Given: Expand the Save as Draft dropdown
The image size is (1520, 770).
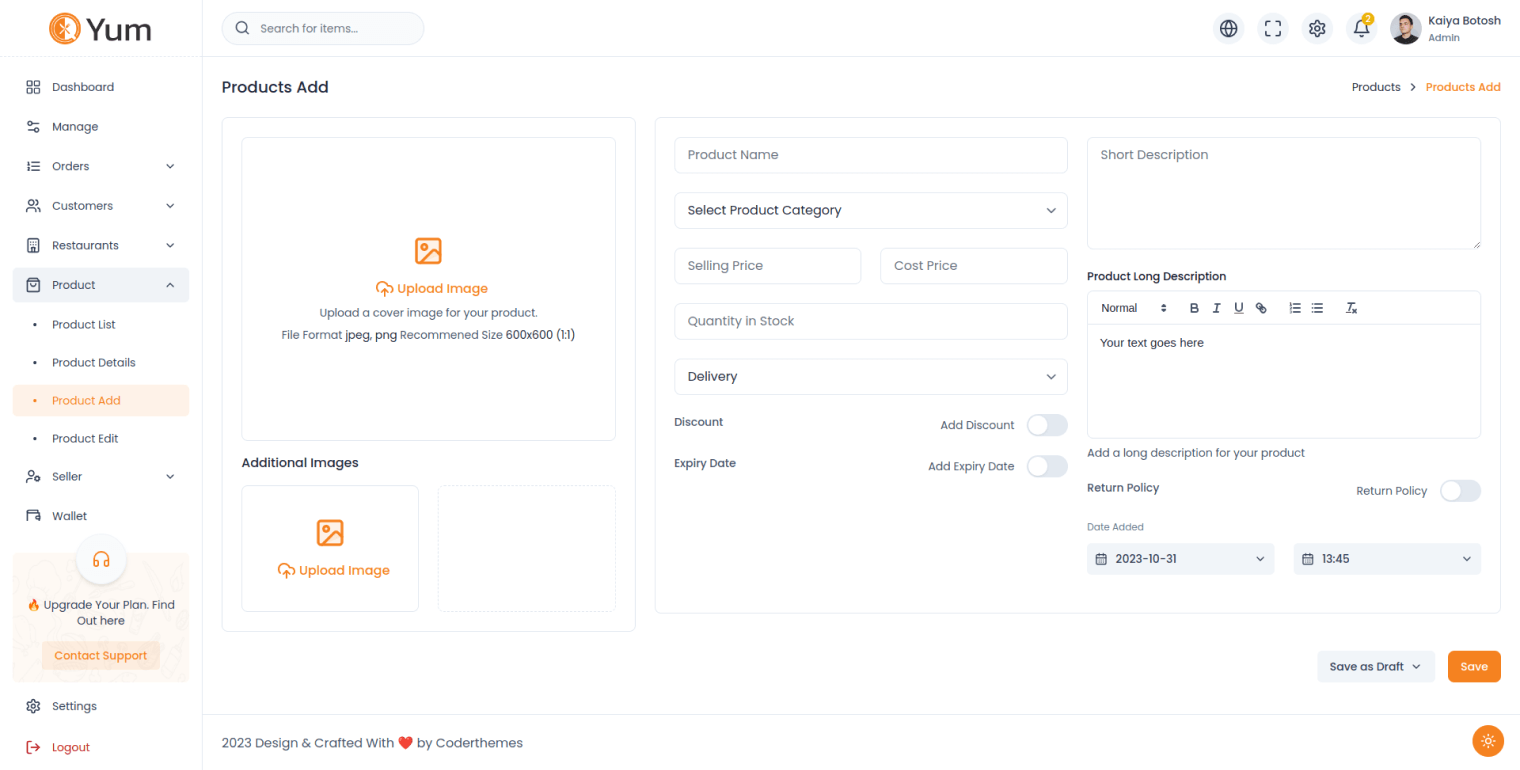Looking at the screenshot, I should tap(1375, 667).
